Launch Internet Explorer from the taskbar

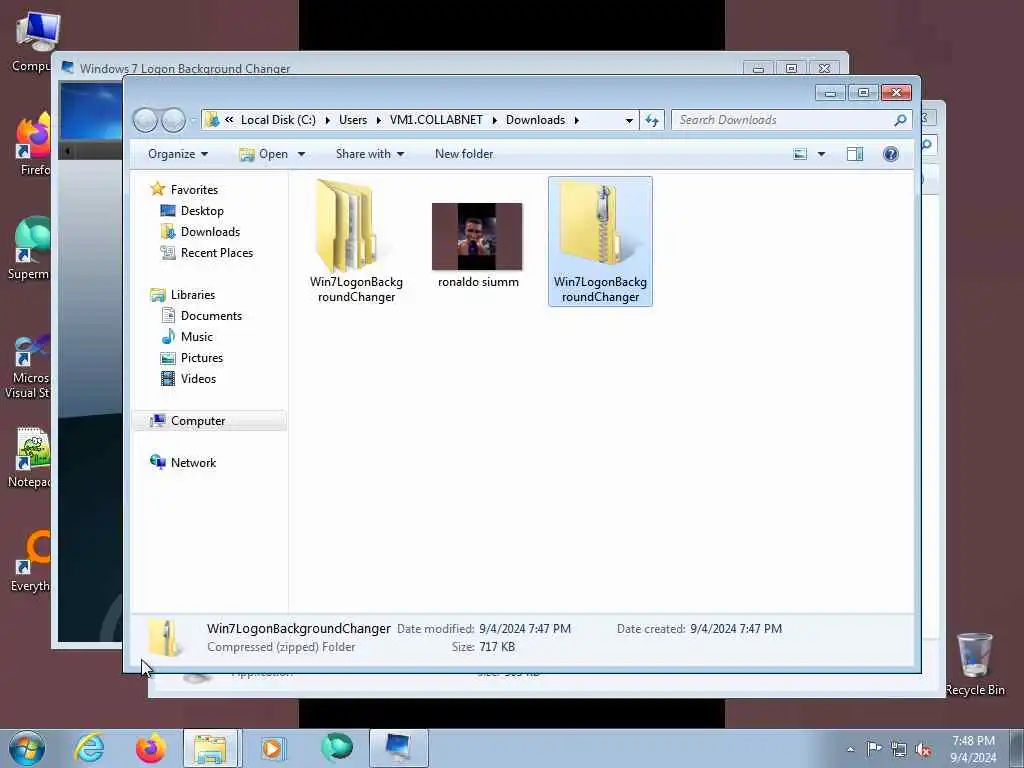click(x=89, y=748)
